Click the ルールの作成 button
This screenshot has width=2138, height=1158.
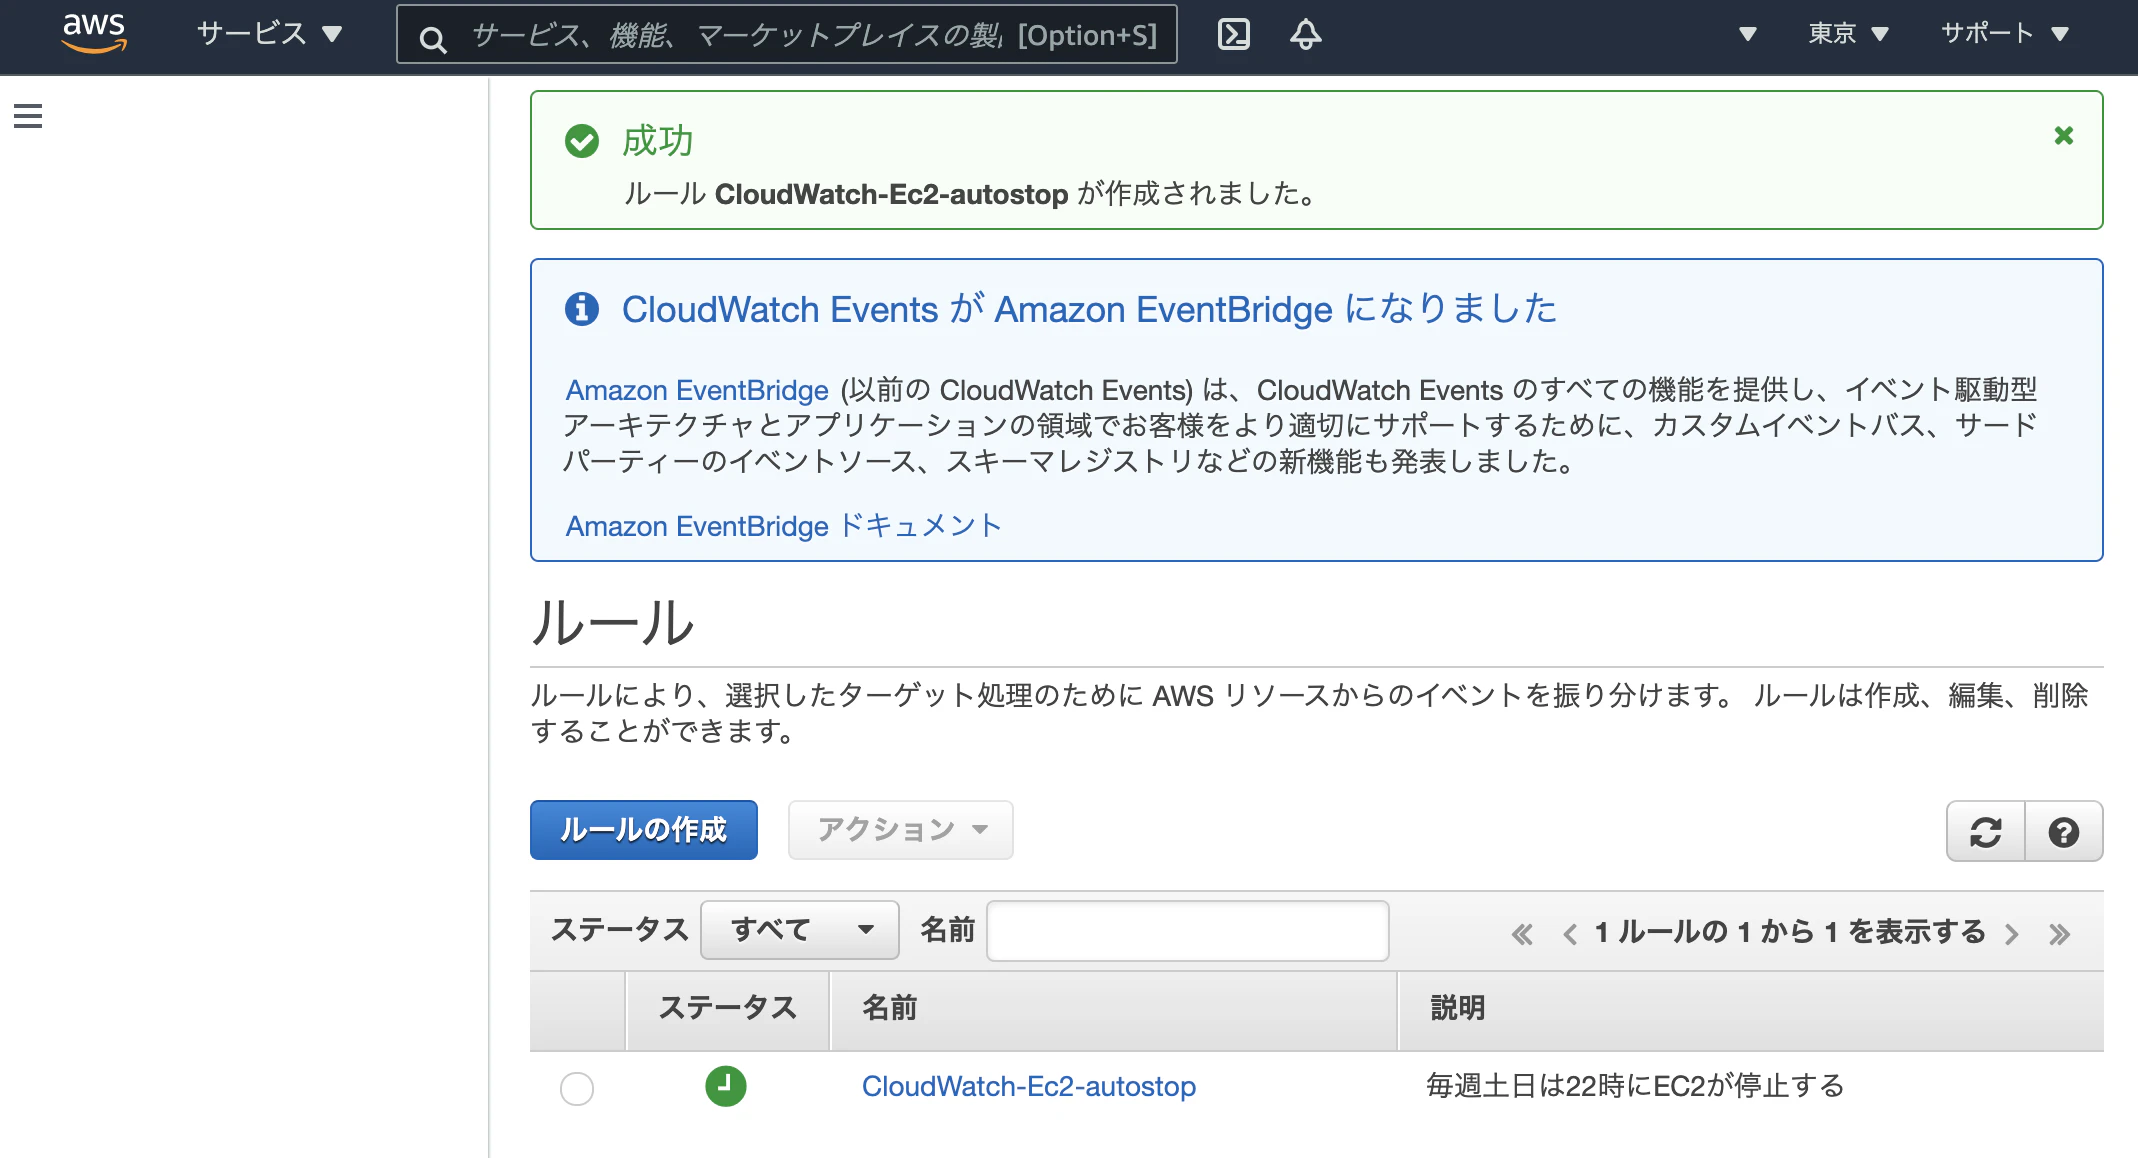pyautogui.click(x=644, y=830)
